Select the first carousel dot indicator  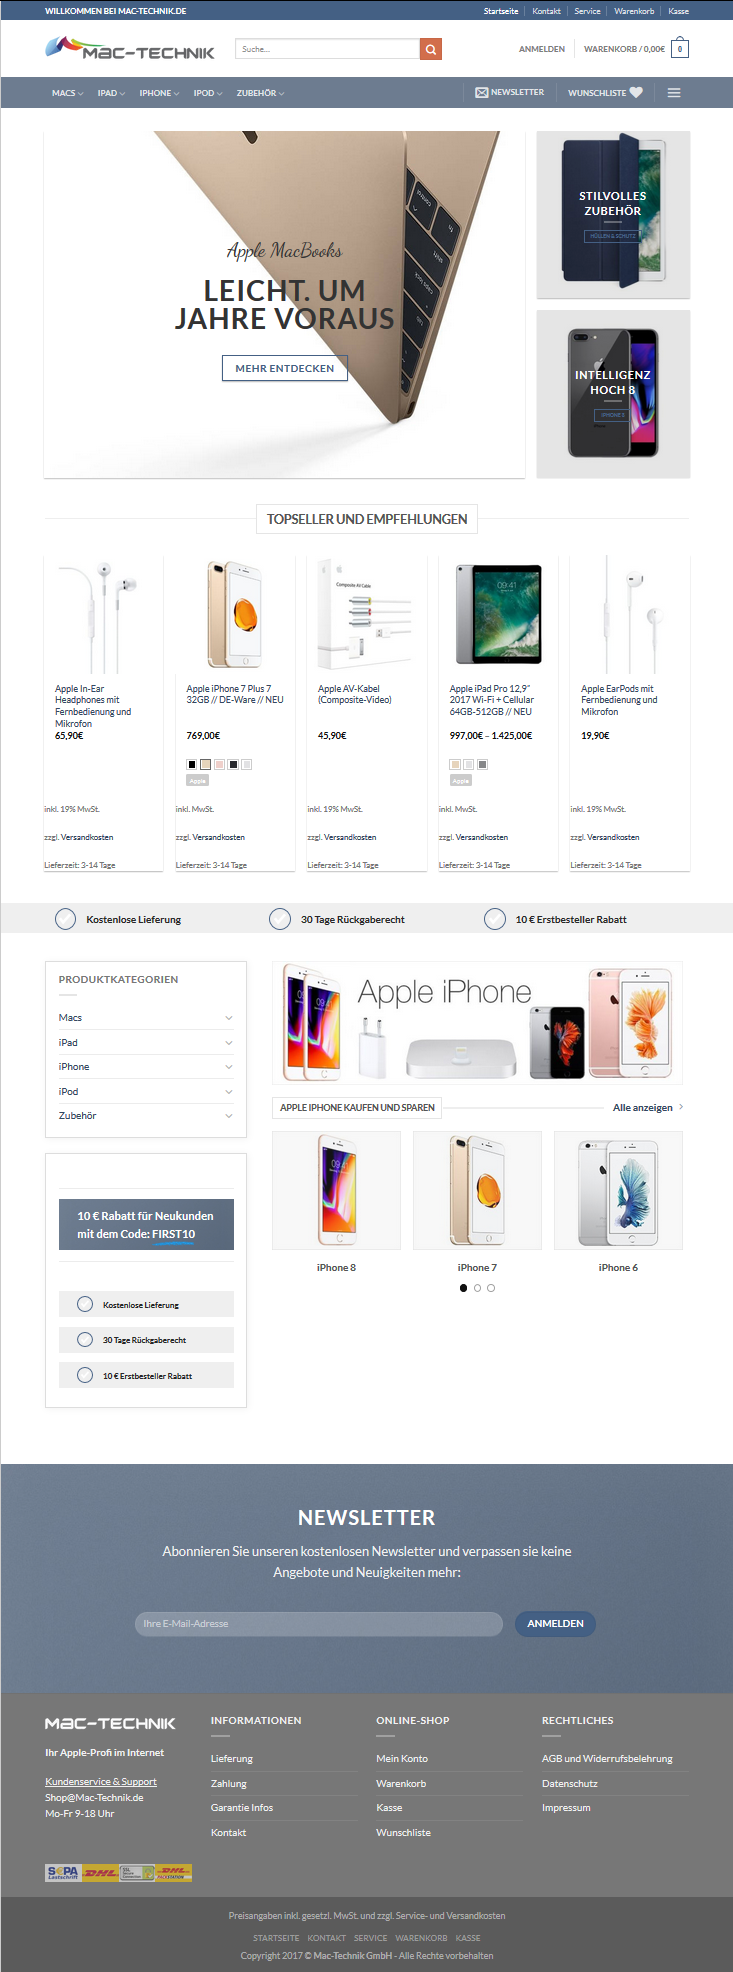[x=463, y=1288]
